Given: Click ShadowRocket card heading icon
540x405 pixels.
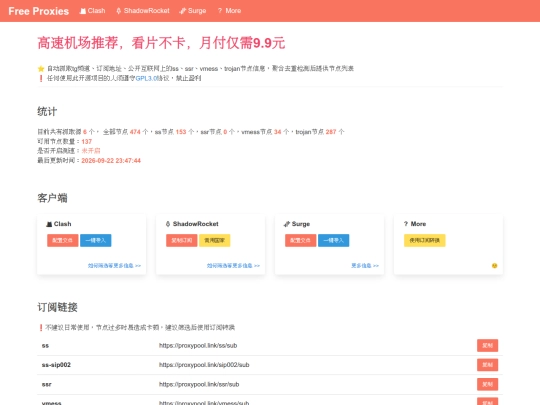Looking at the screenshot, I should [x=168, y=224].
